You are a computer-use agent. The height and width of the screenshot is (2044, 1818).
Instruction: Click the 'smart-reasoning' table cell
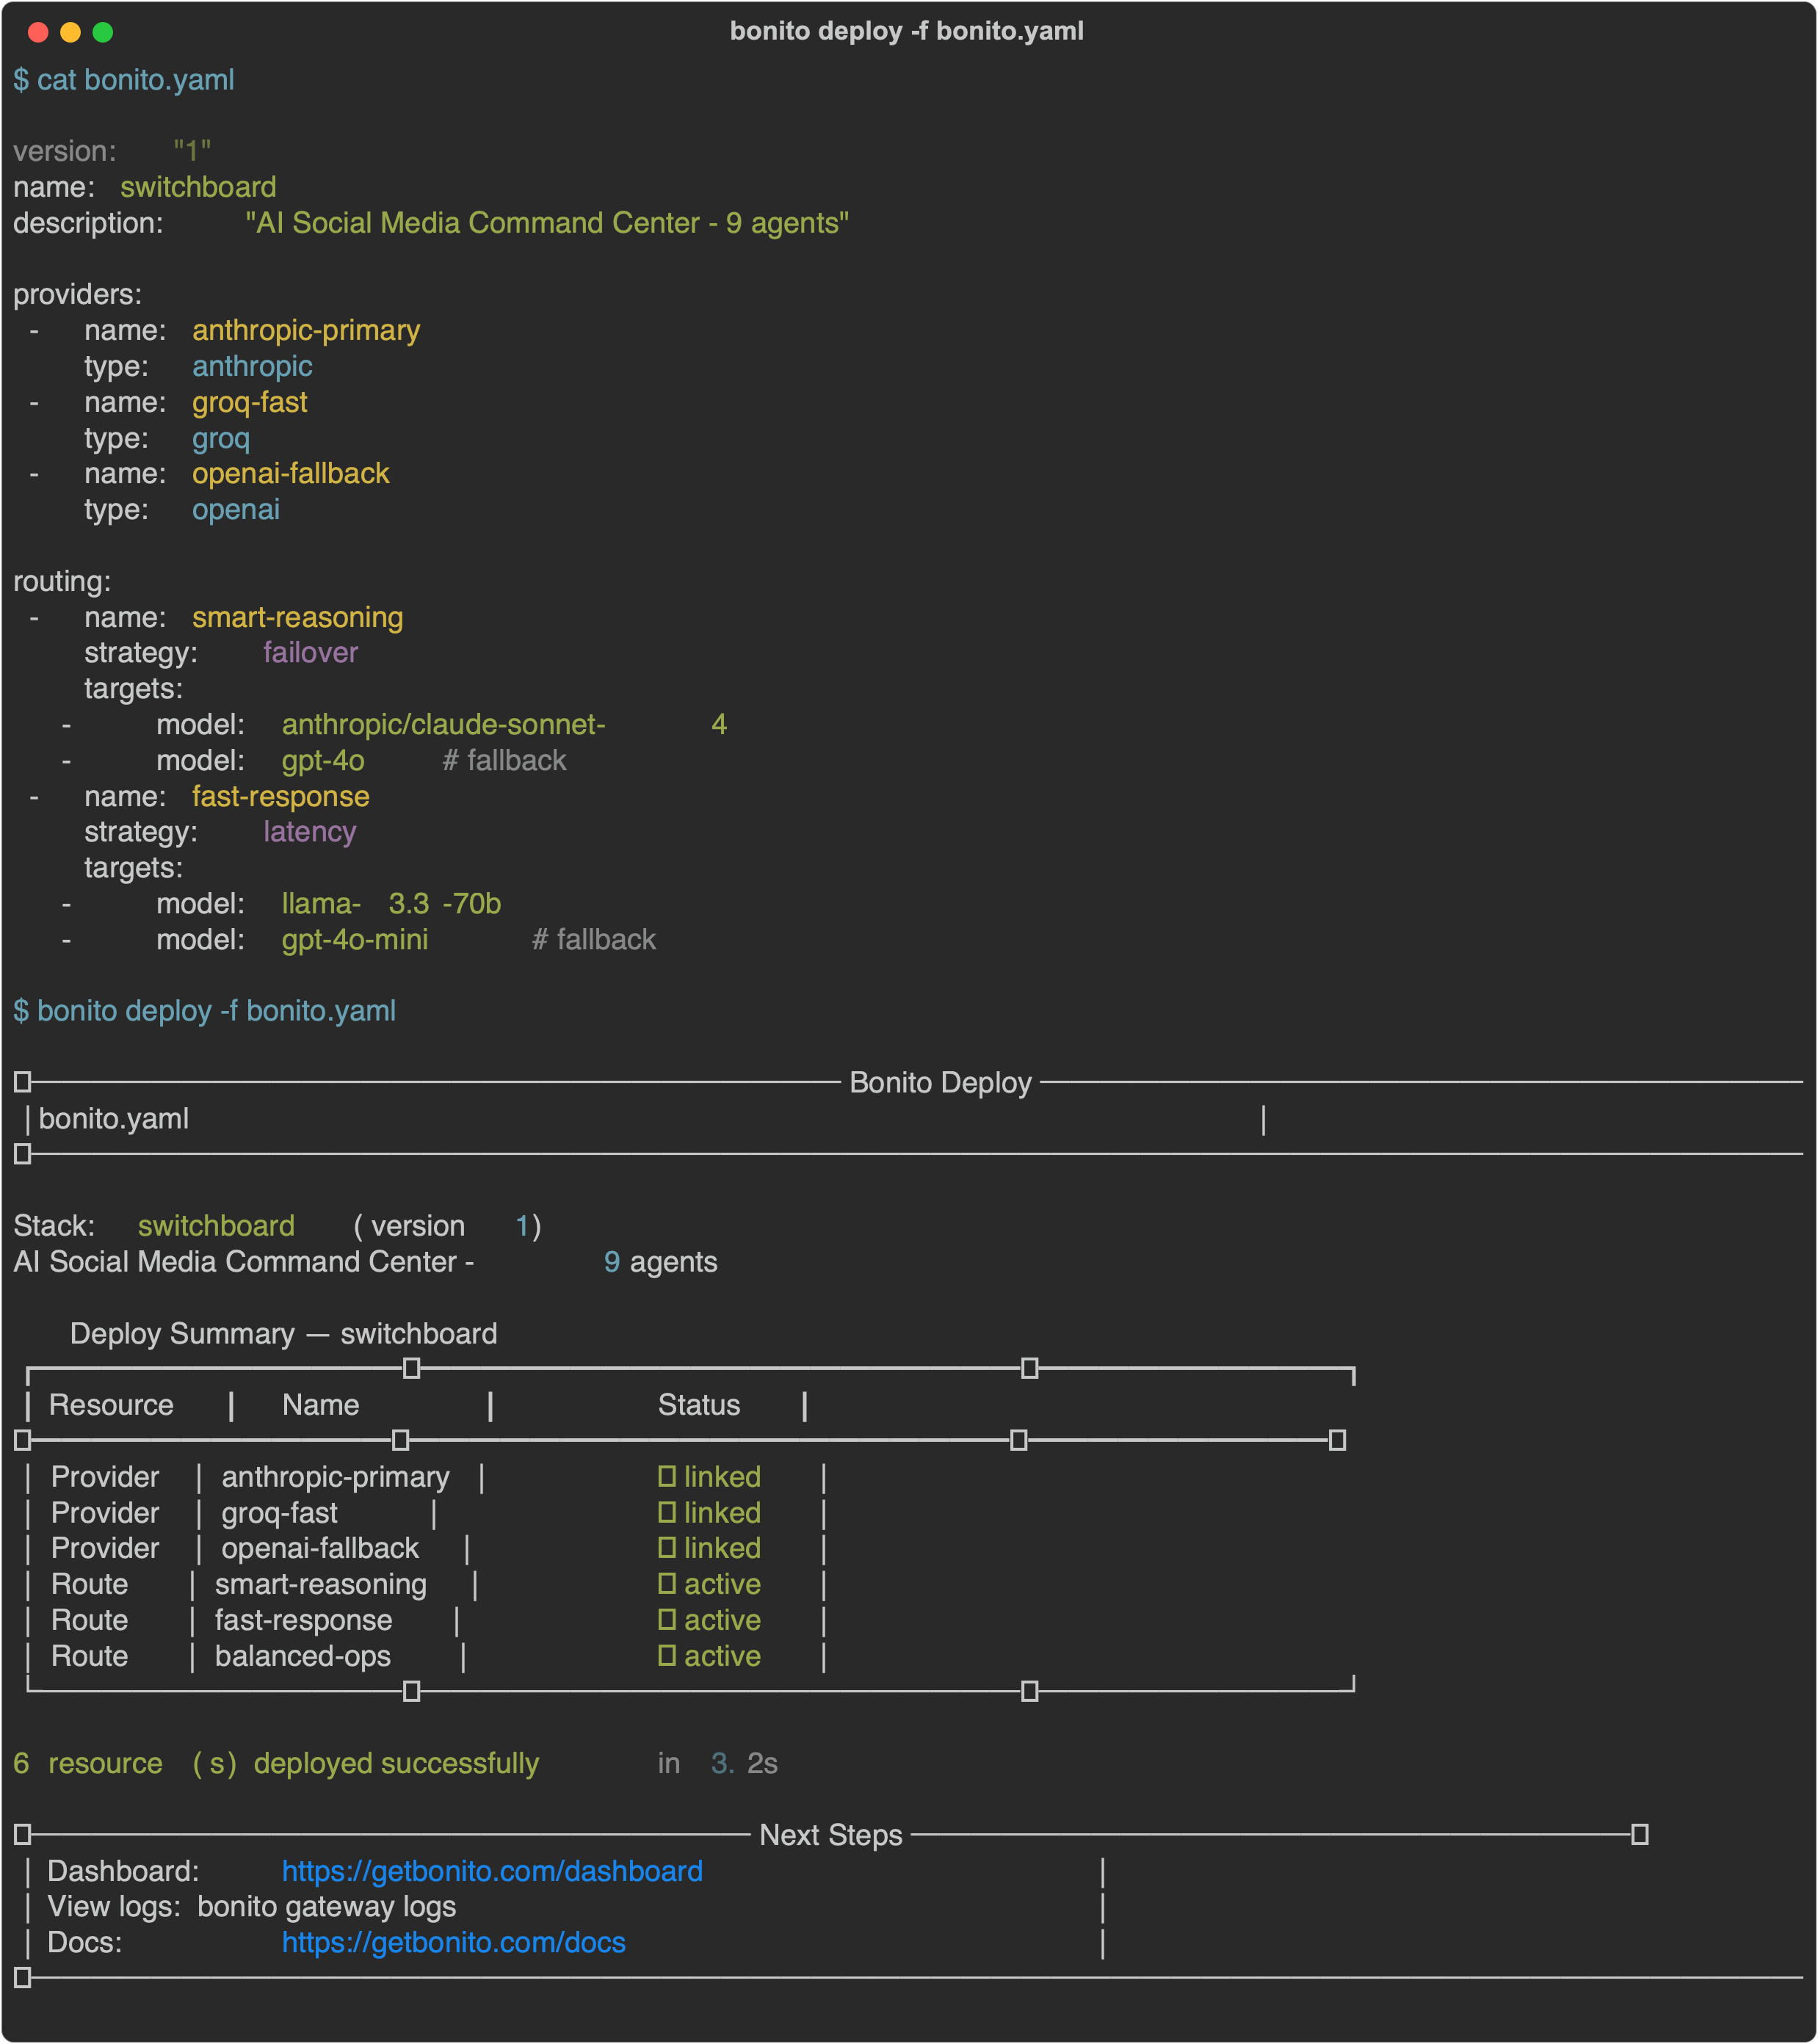(x=321, y=1584)
